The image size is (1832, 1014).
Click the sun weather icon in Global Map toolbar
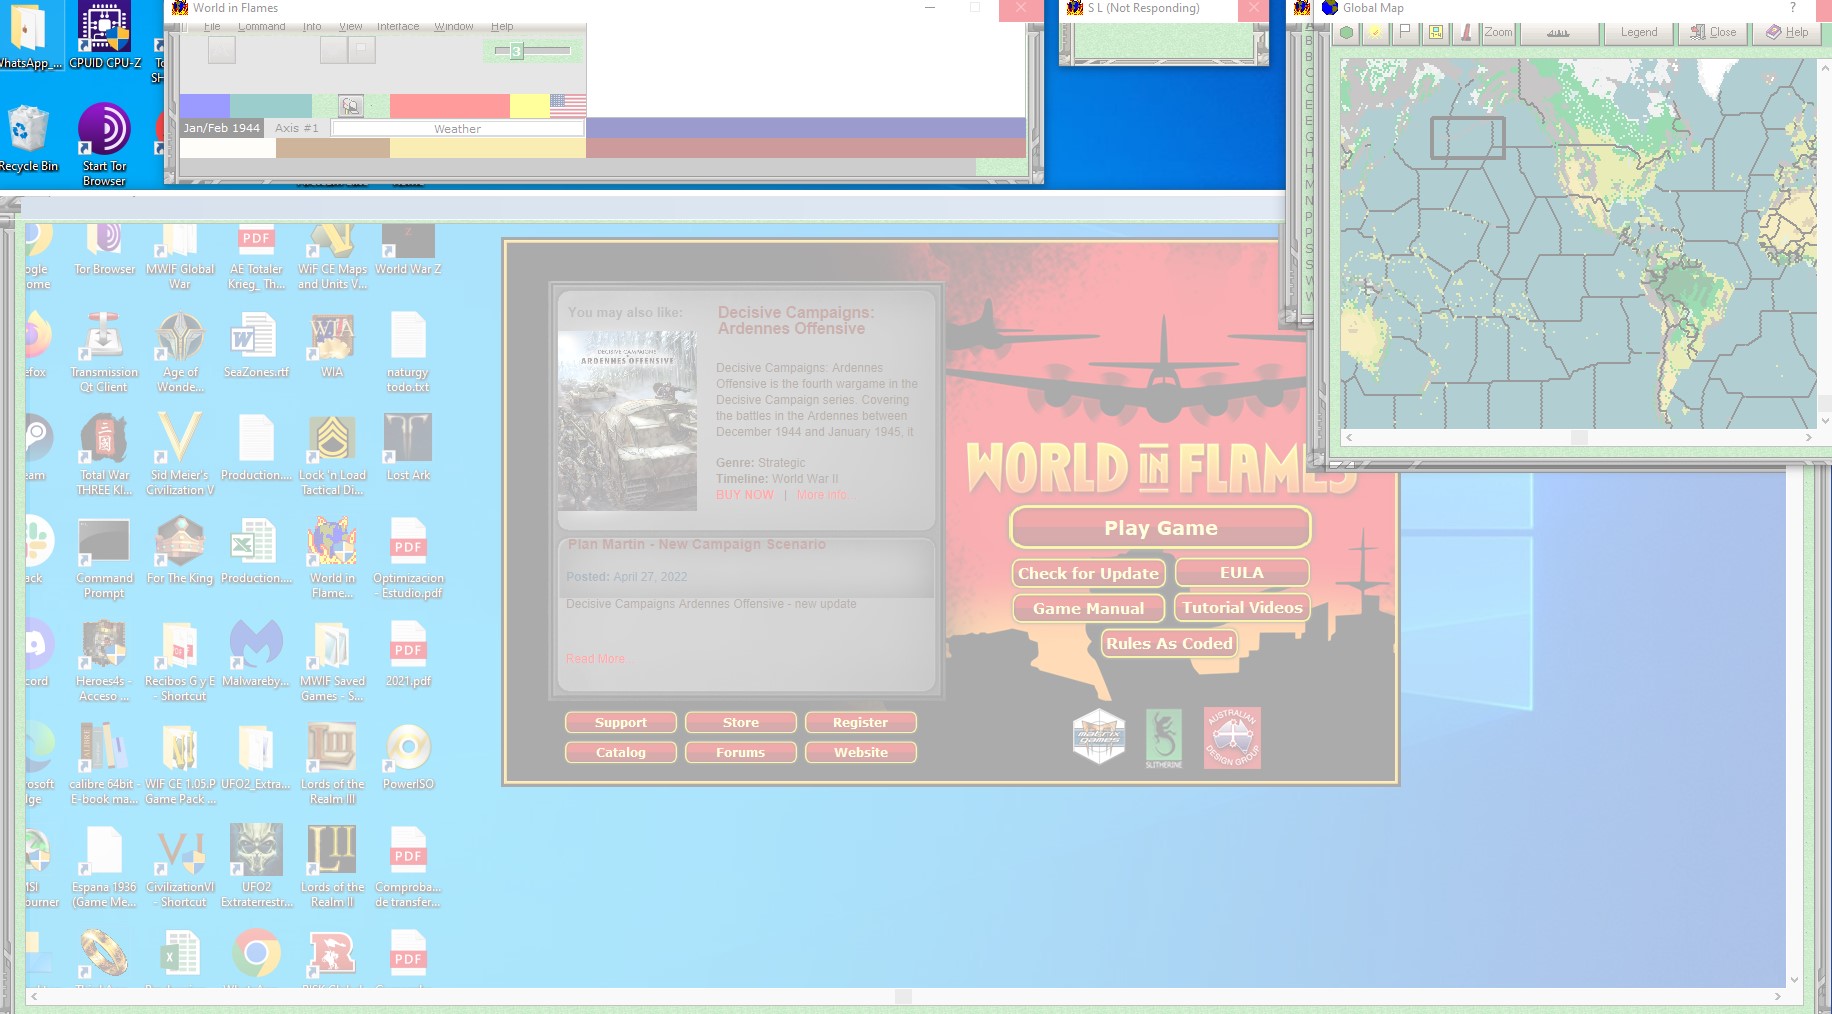coord(1376,33)
